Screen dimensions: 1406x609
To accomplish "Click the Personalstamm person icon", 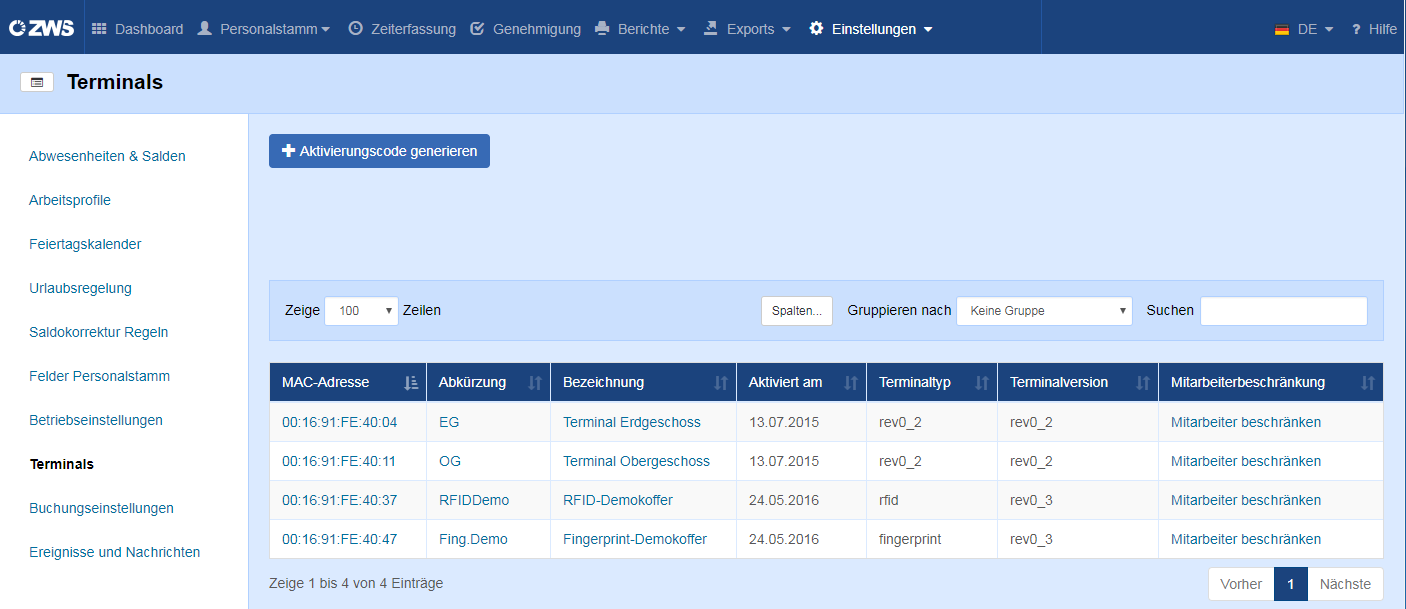I will pyautogui.click(x=205, y=29).
